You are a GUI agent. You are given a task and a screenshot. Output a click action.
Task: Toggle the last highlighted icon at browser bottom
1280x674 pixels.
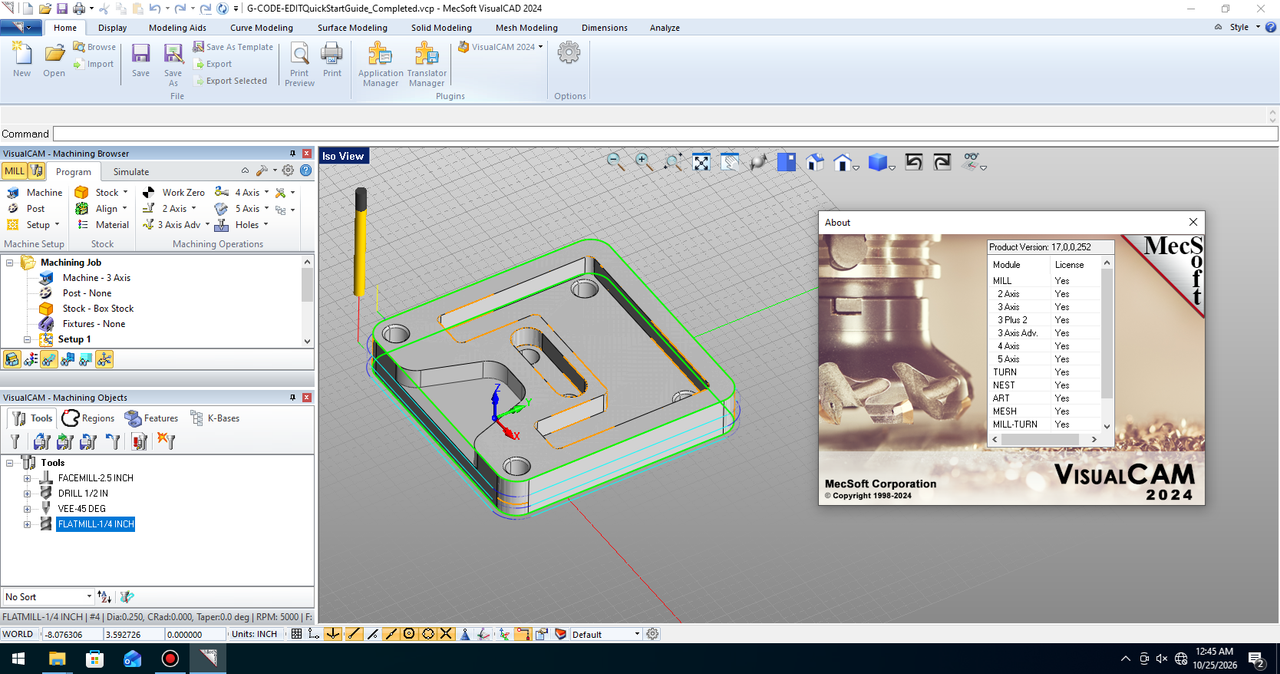click(x=105, y=359)
